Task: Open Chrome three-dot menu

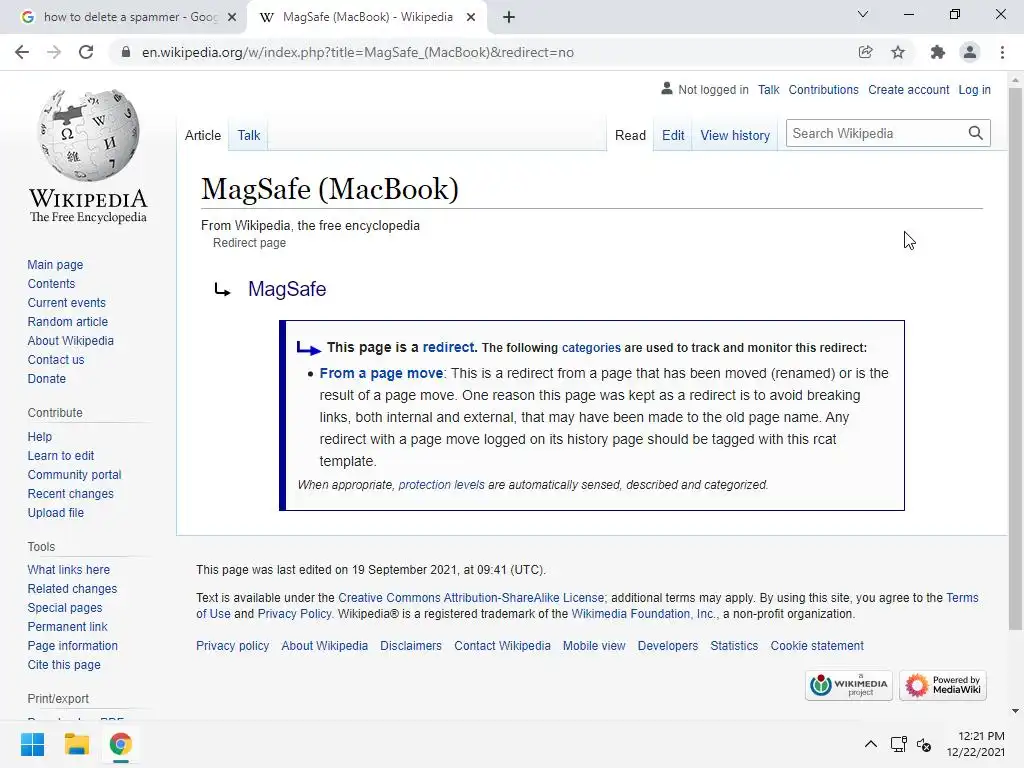Action: coord(1002,52)
